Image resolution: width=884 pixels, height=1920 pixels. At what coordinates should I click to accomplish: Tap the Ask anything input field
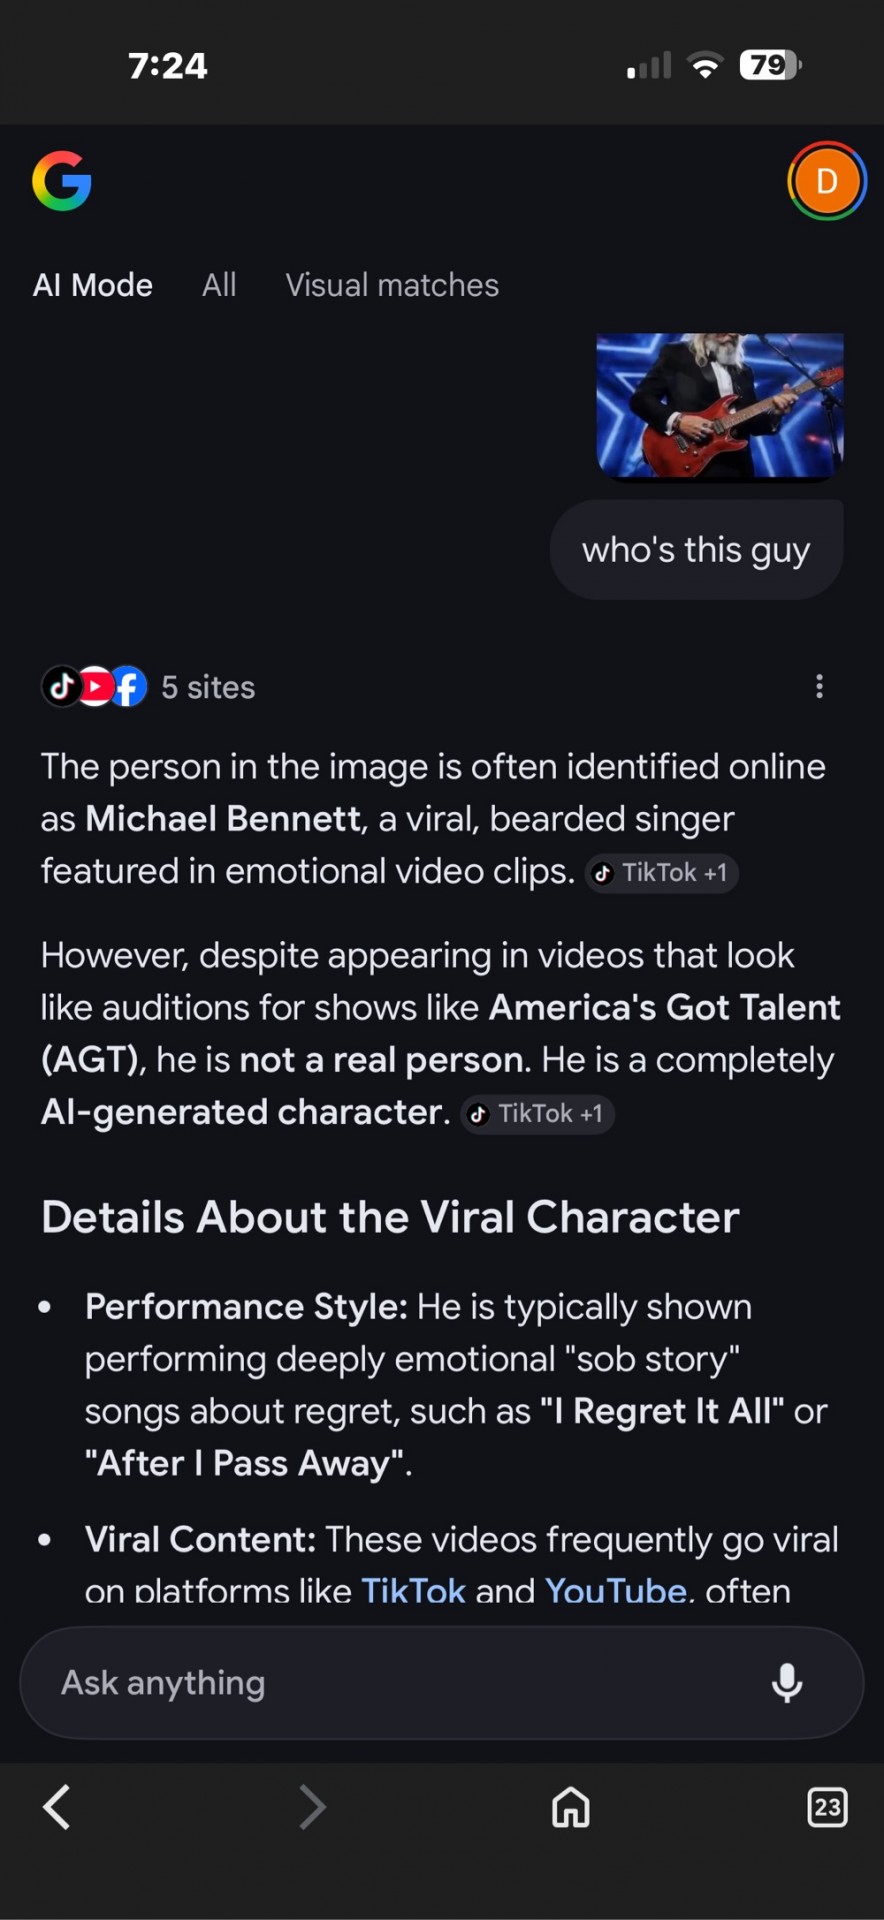click(x=400, y=1683)
